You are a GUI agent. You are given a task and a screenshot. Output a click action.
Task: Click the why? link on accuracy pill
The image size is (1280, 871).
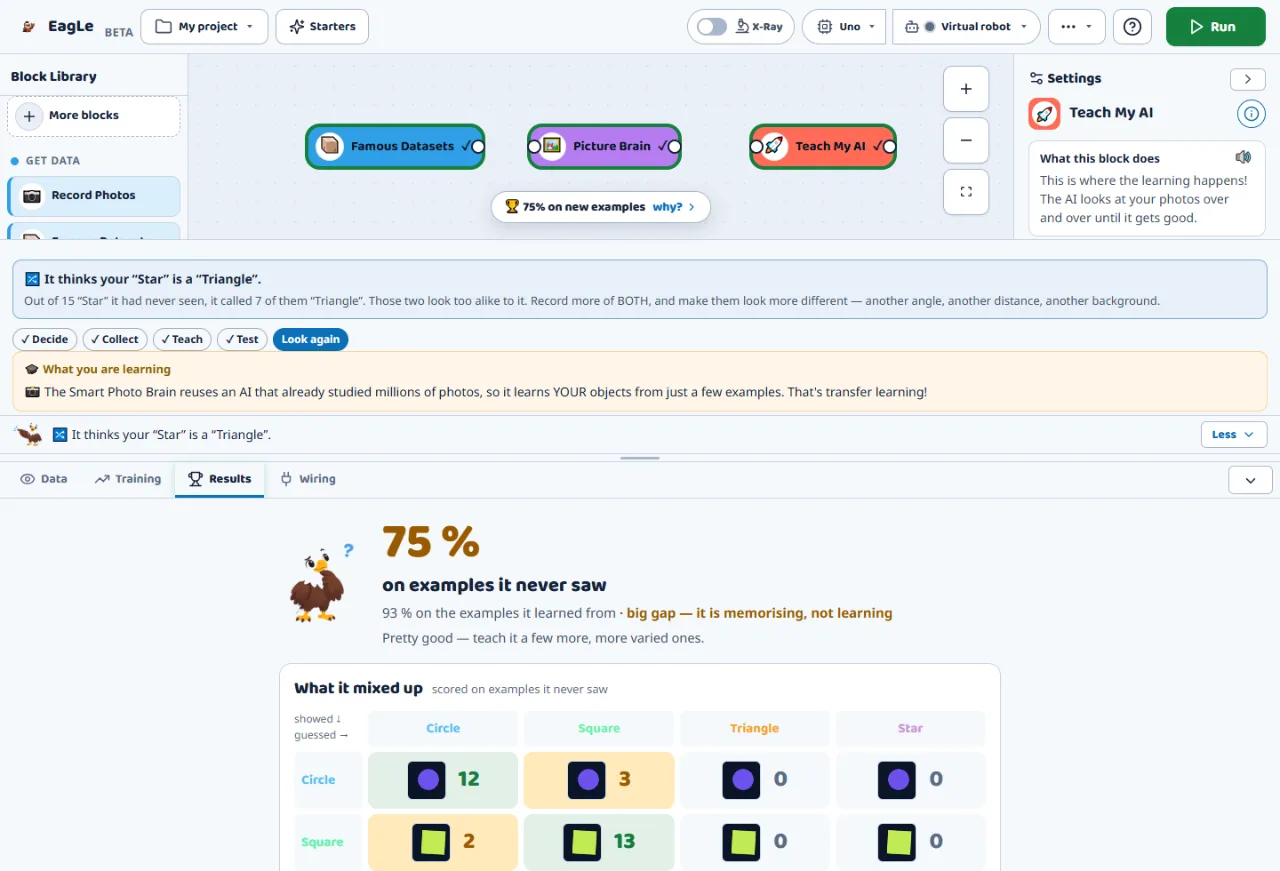click(x=673, y=207)
